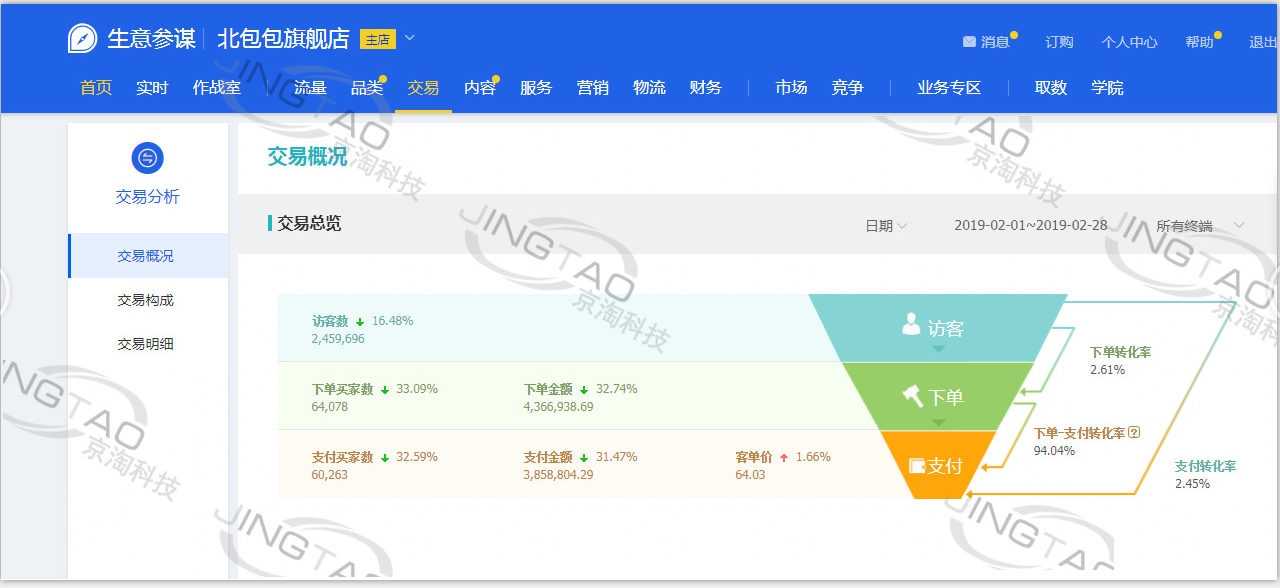This screenshot has width=1280, height=588.
Task: Go to the 市场 navigation tab
Action: (791, 88)
